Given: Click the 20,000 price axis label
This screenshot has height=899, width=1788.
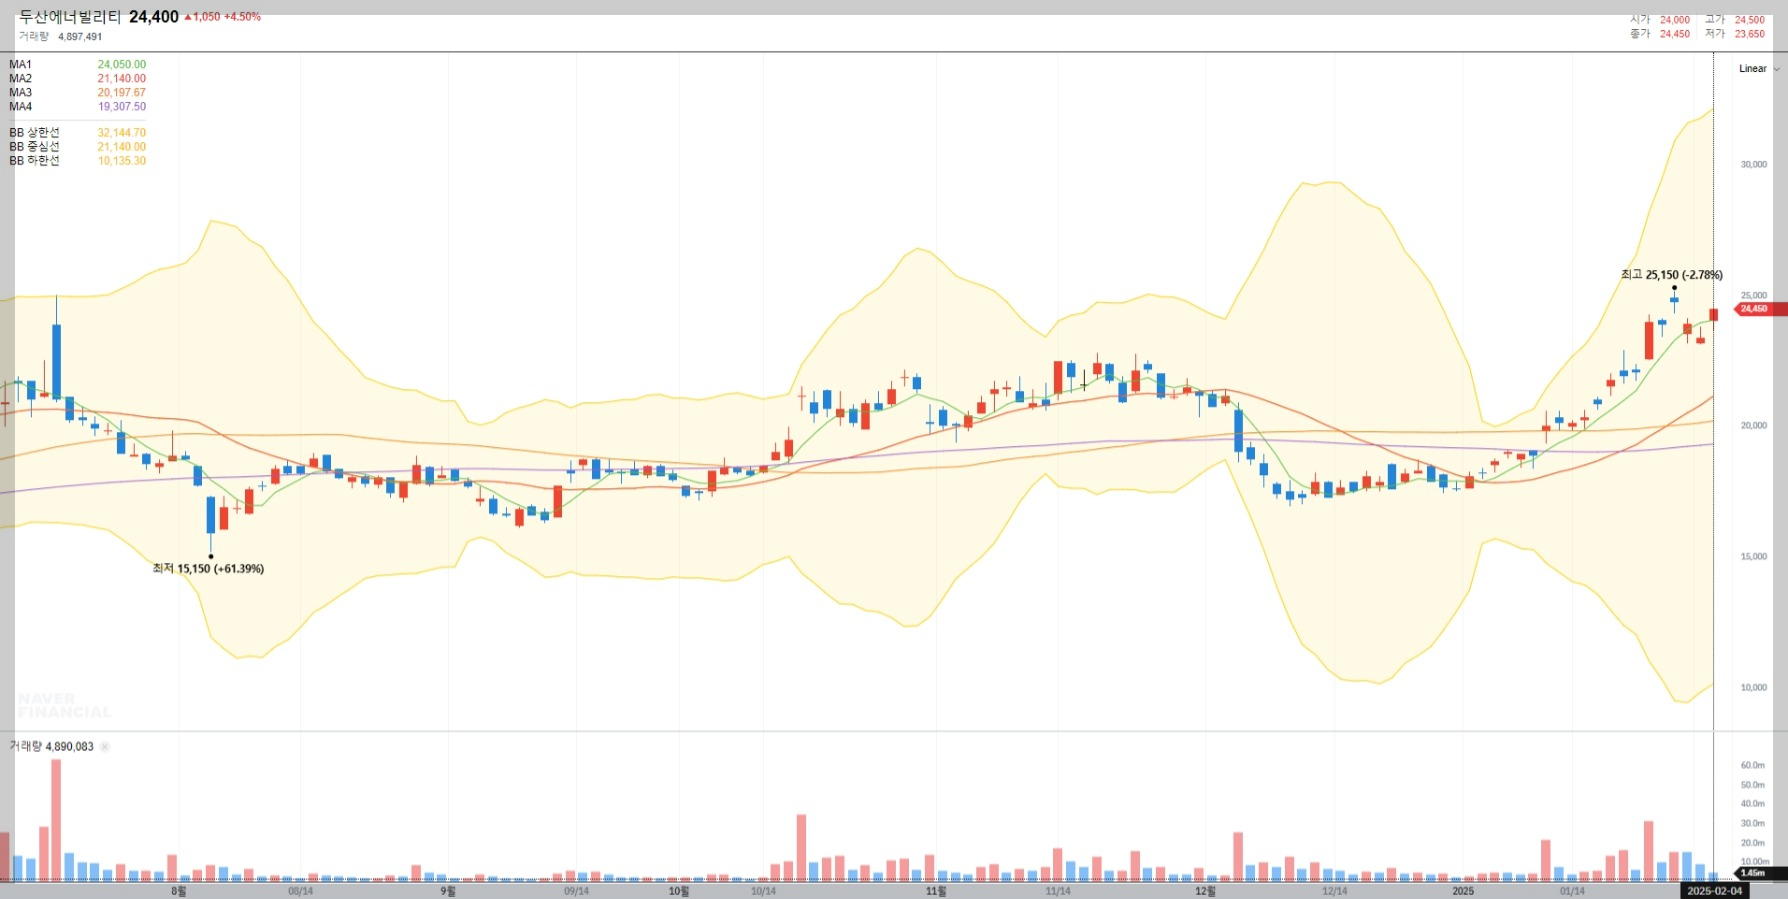Looking at the screenshot, I should 1754,426.
